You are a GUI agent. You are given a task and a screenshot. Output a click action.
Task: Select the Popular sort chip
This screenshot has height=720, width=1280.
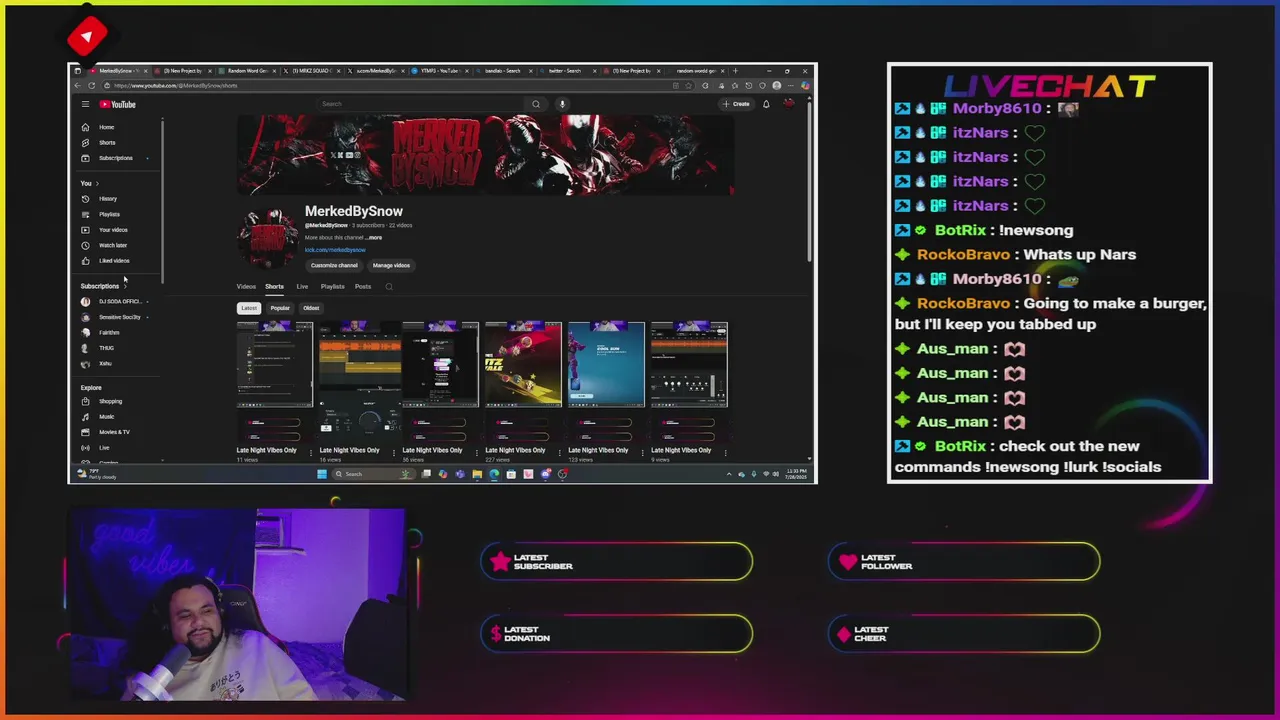[x=280, y=308]
